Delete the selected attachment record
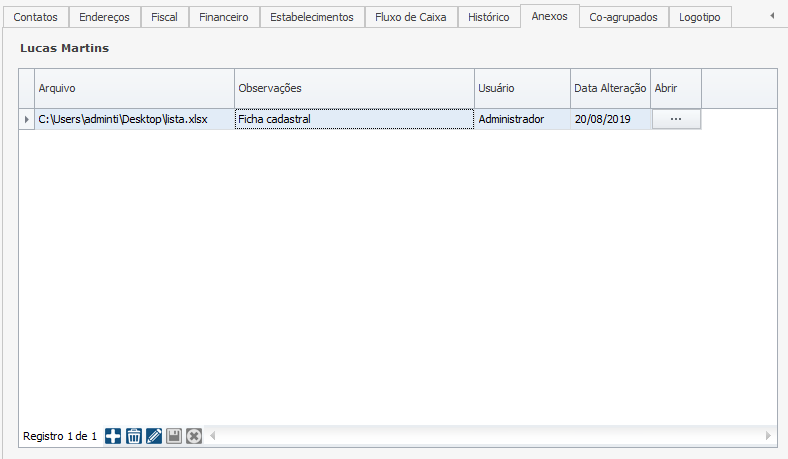The width and height of the screenshot is (788, 459). (133, 436)
